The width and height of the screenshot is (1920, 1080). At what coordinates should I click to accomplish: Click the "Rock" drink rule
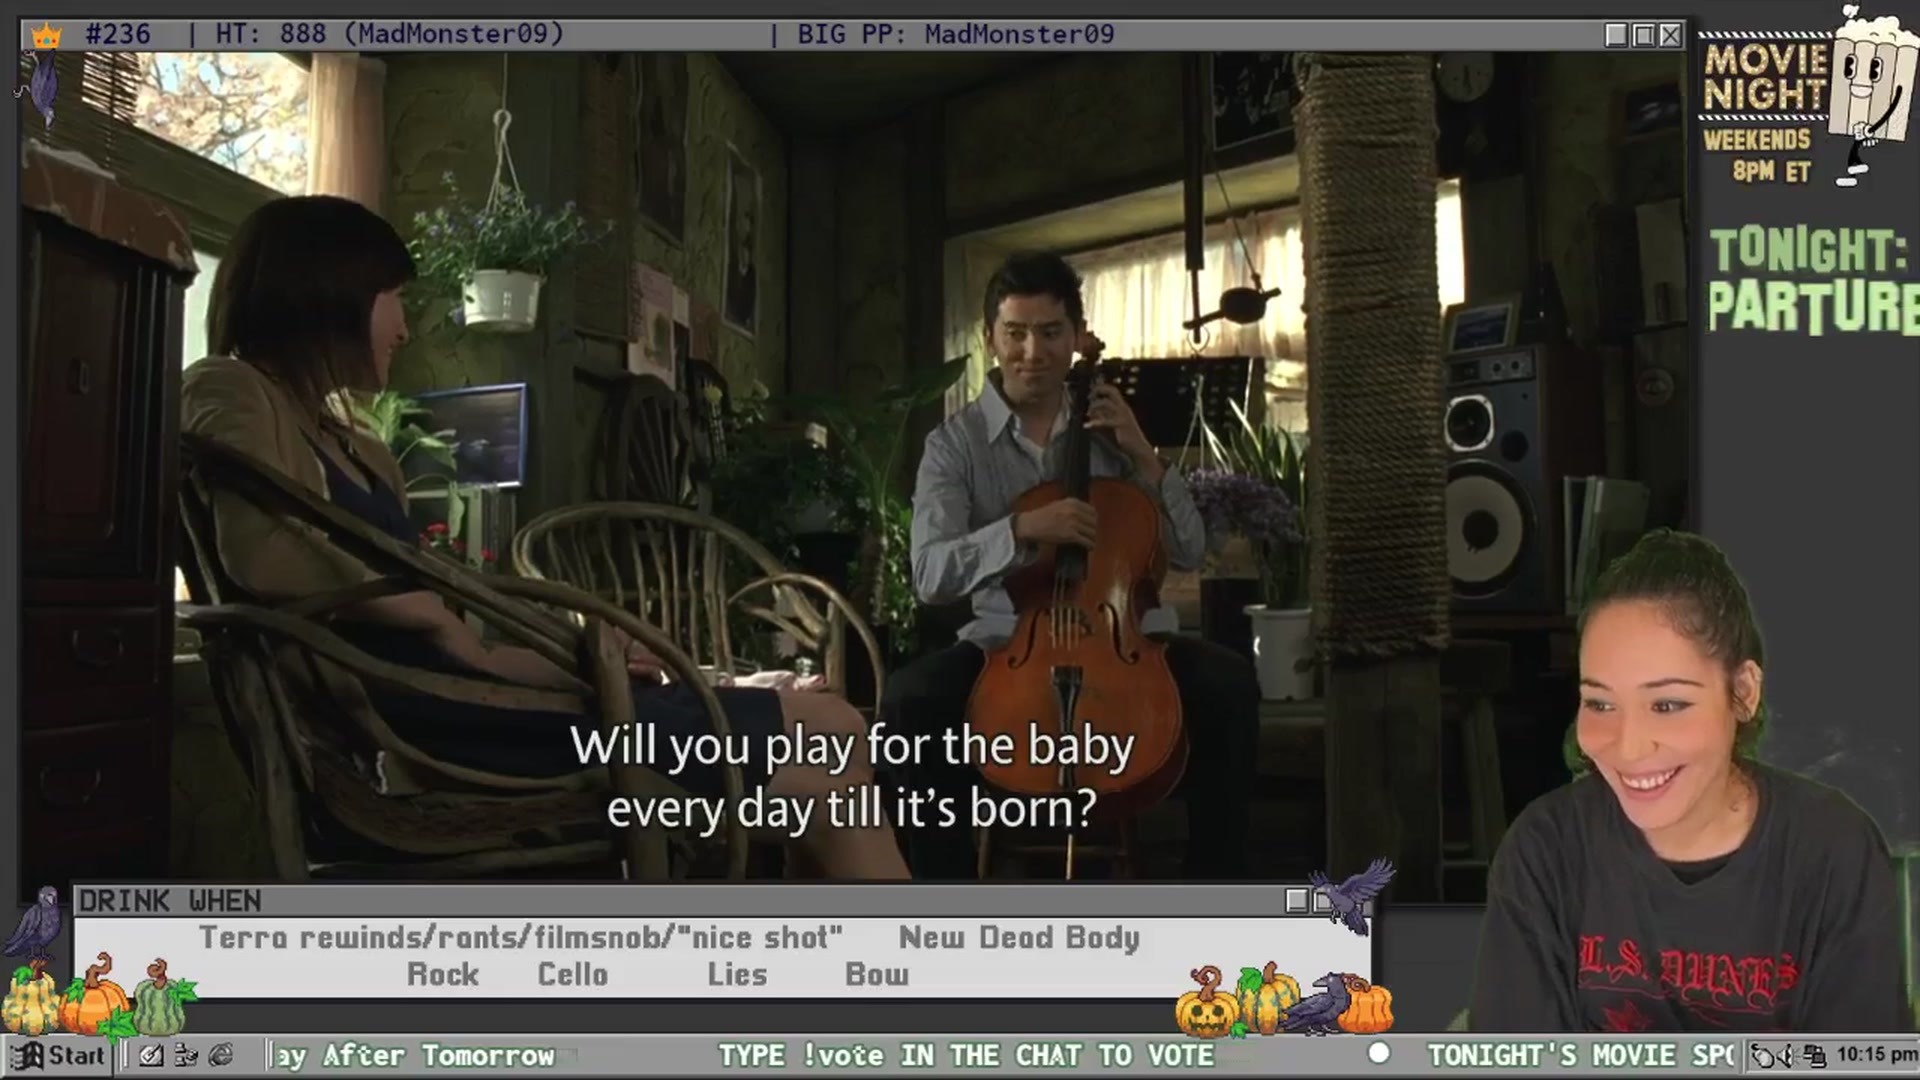tap(443, 974)
